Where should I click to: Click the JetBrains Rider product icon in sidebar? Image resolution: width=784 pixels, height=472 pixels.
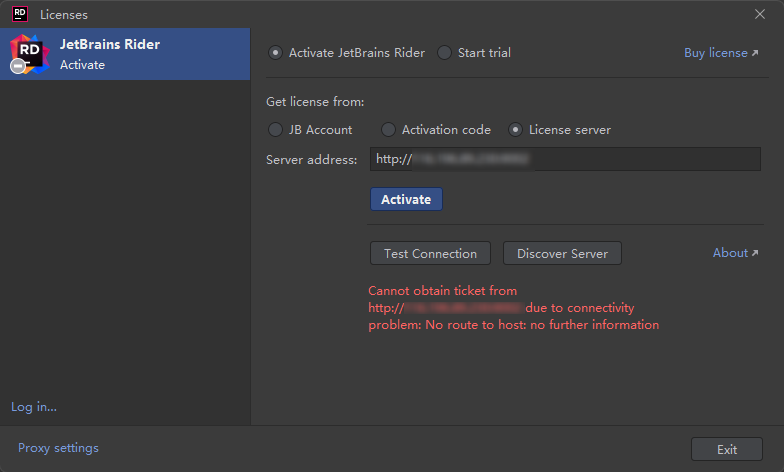tap(29, 54)
